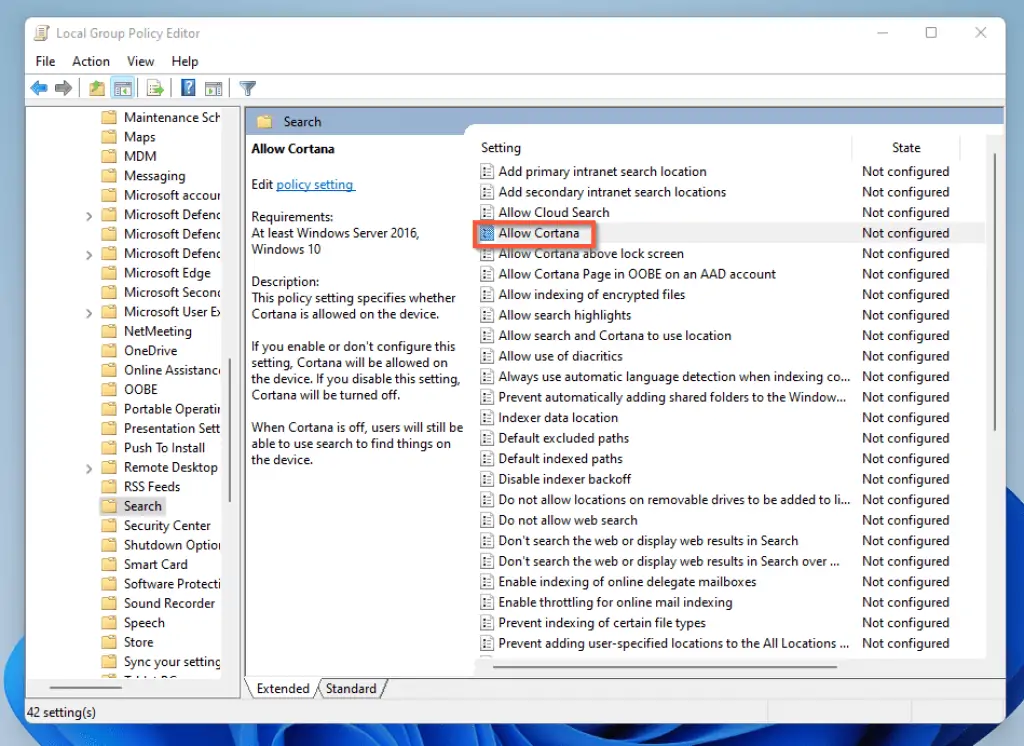Switch to the Standard tab

pyautogui.click(x=352, y=688)
